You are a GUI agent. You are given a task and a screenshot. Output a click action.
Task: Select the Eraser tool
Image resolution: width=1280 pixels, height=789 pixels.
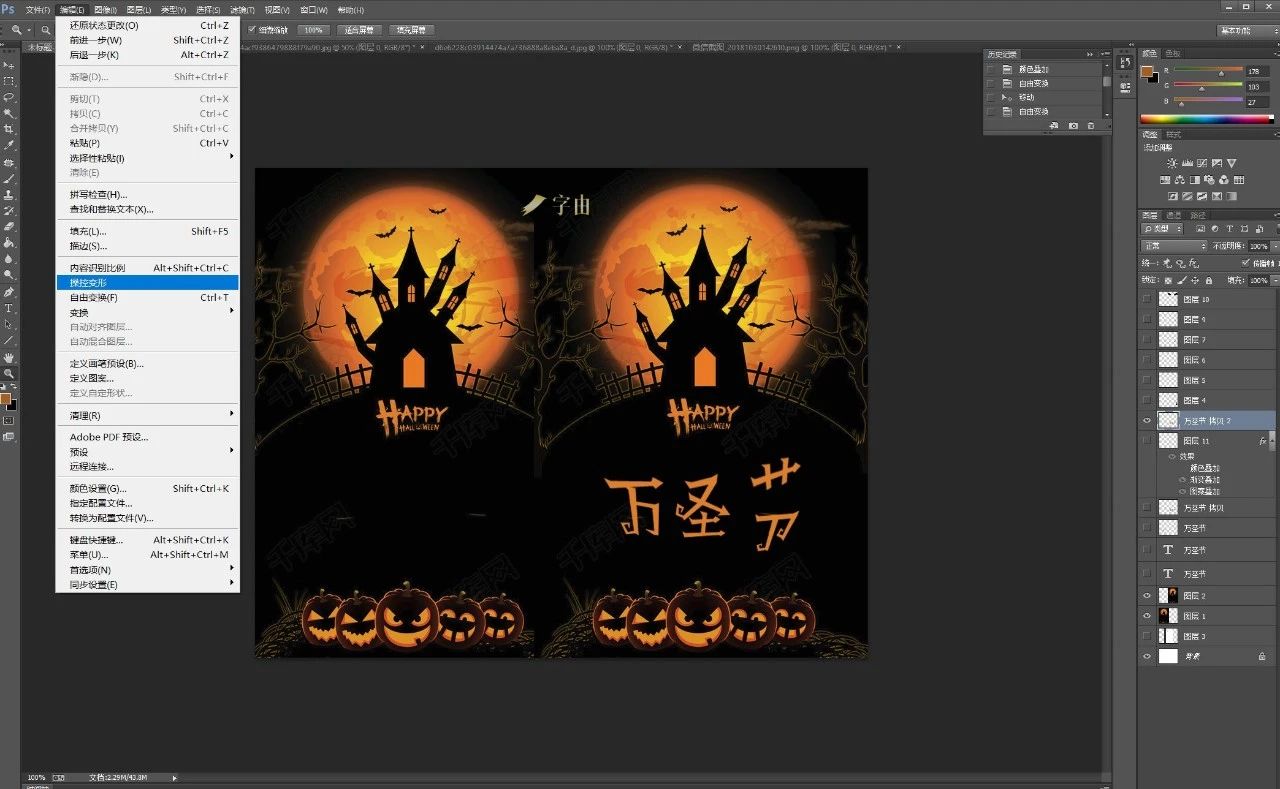[x=9, y=227]
